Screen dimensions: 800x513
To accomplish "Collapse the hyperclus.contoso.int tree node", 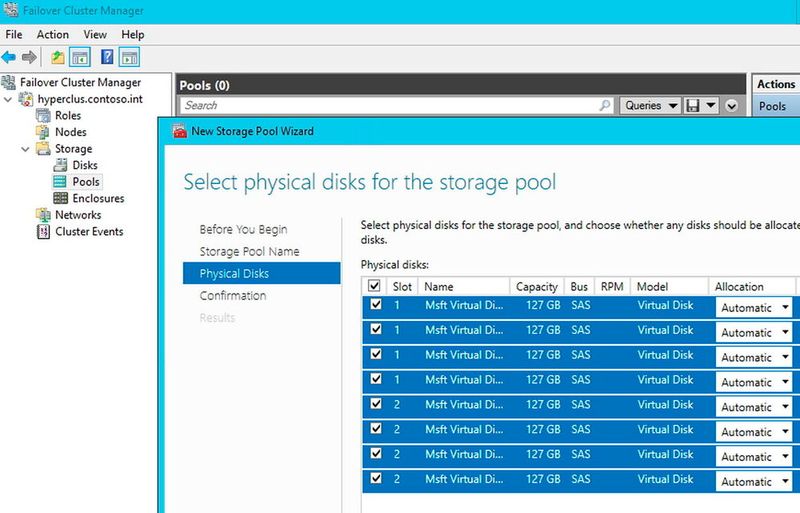I will click(x=8, y=99).
